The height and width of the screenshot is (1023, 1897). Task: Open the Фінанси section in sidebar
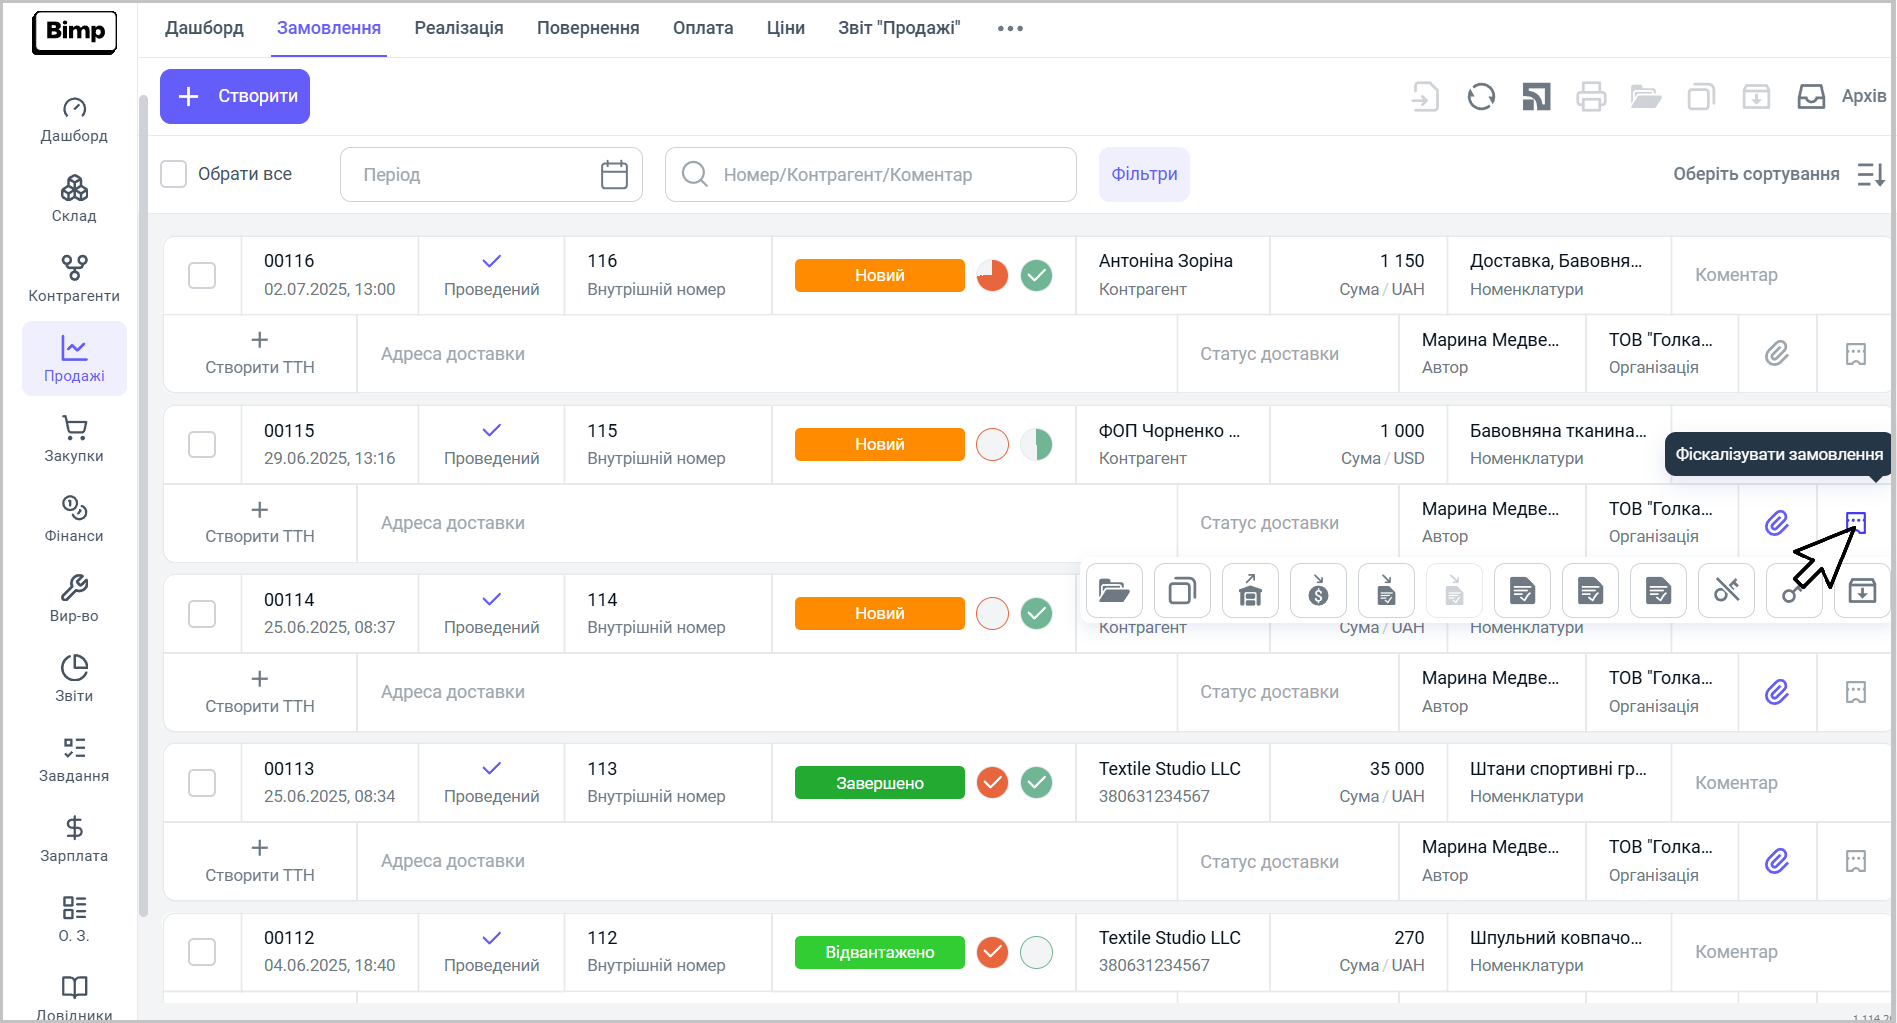[74, 518]
